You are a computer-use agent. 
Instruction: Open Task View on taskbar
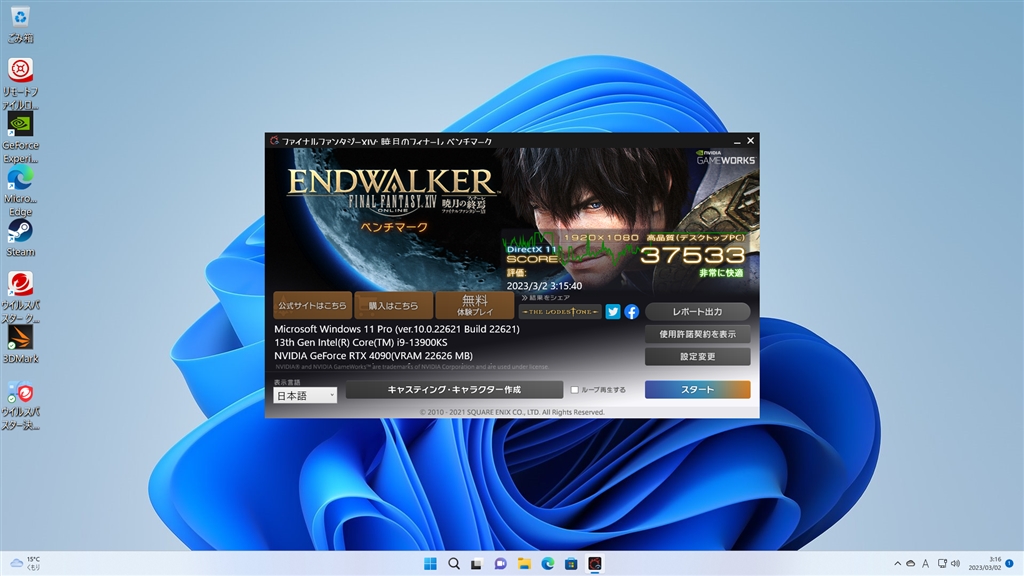pyautogui.click(x=477, y=564)
